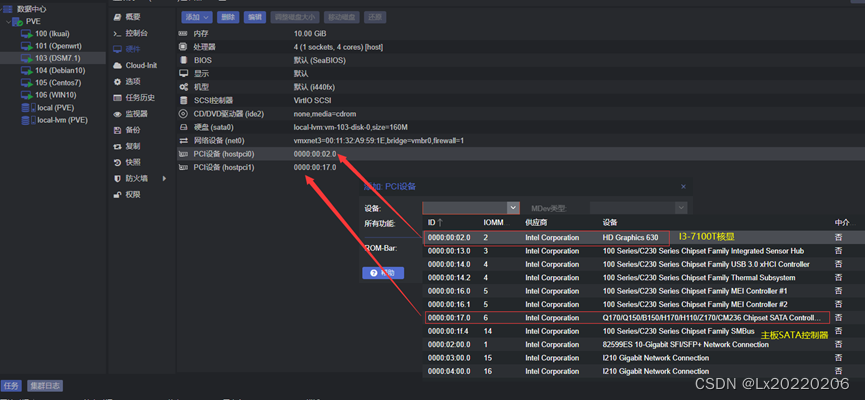Click the 调整磁盘大小 resize disk button

(295, 17)
